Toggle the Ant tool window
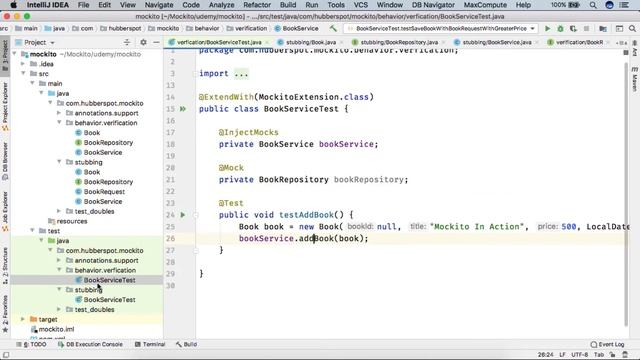Viewport: 640px width, 360px height. click(635, 49)
